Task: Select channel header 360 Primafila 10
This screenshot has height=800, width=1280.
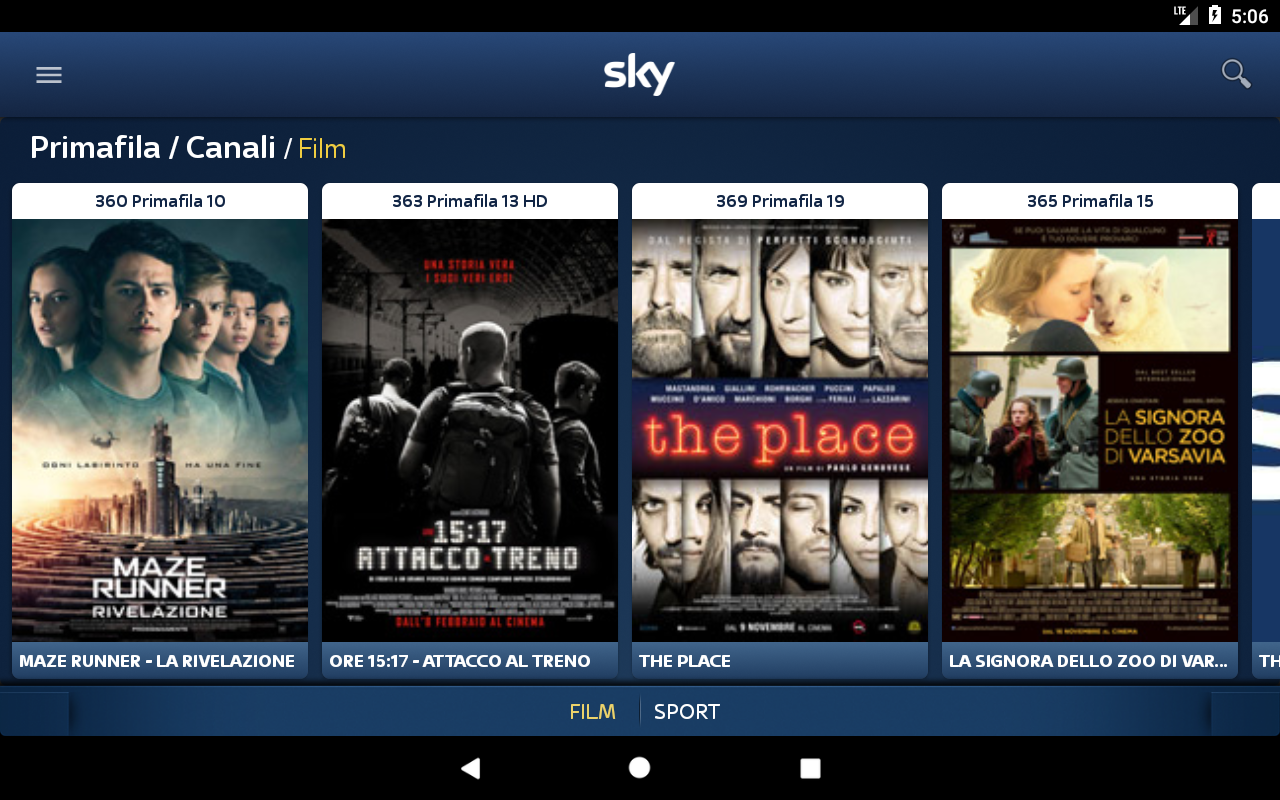Action: [x=160, y=201]
